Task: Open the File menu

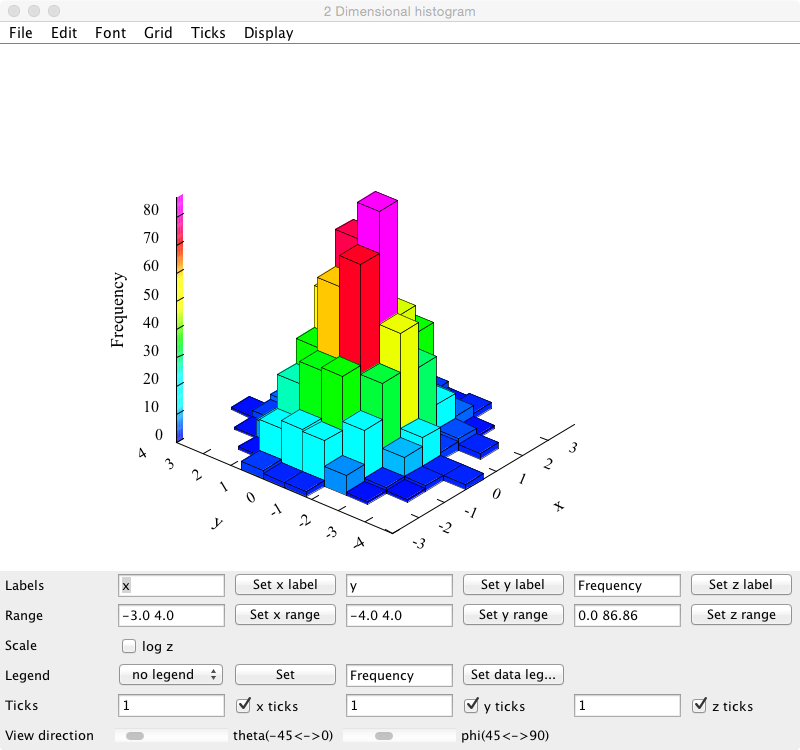Action: click(20, 33)
